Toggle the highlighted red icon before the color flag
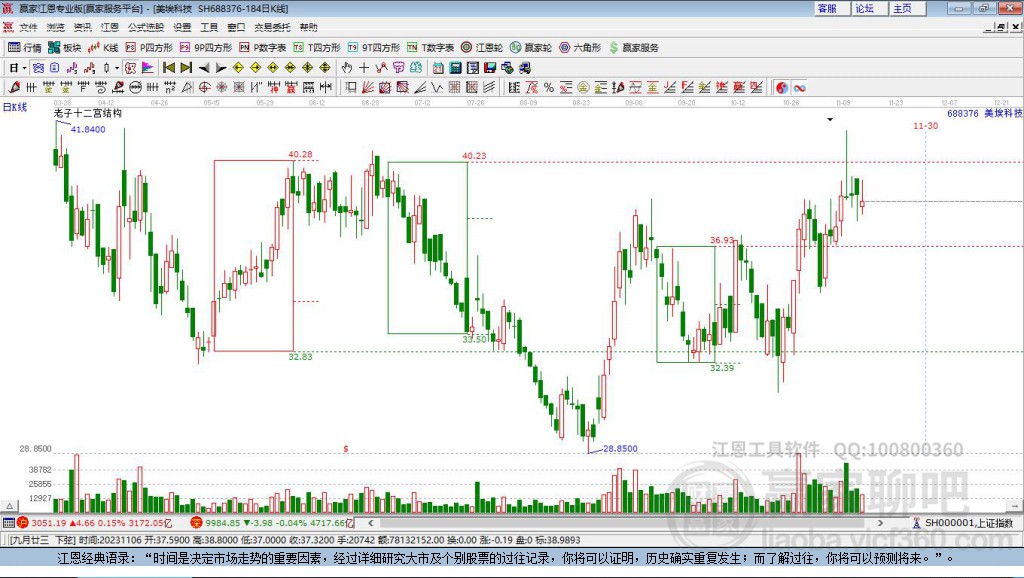 [131, 67]
